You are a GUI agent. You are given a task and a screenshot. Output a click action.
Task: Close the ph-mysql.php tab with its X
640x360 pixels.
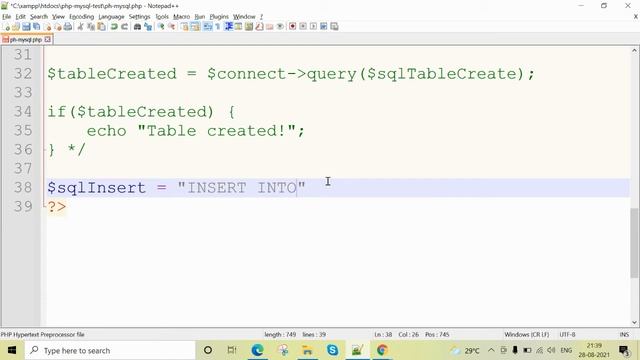point(48,40)
